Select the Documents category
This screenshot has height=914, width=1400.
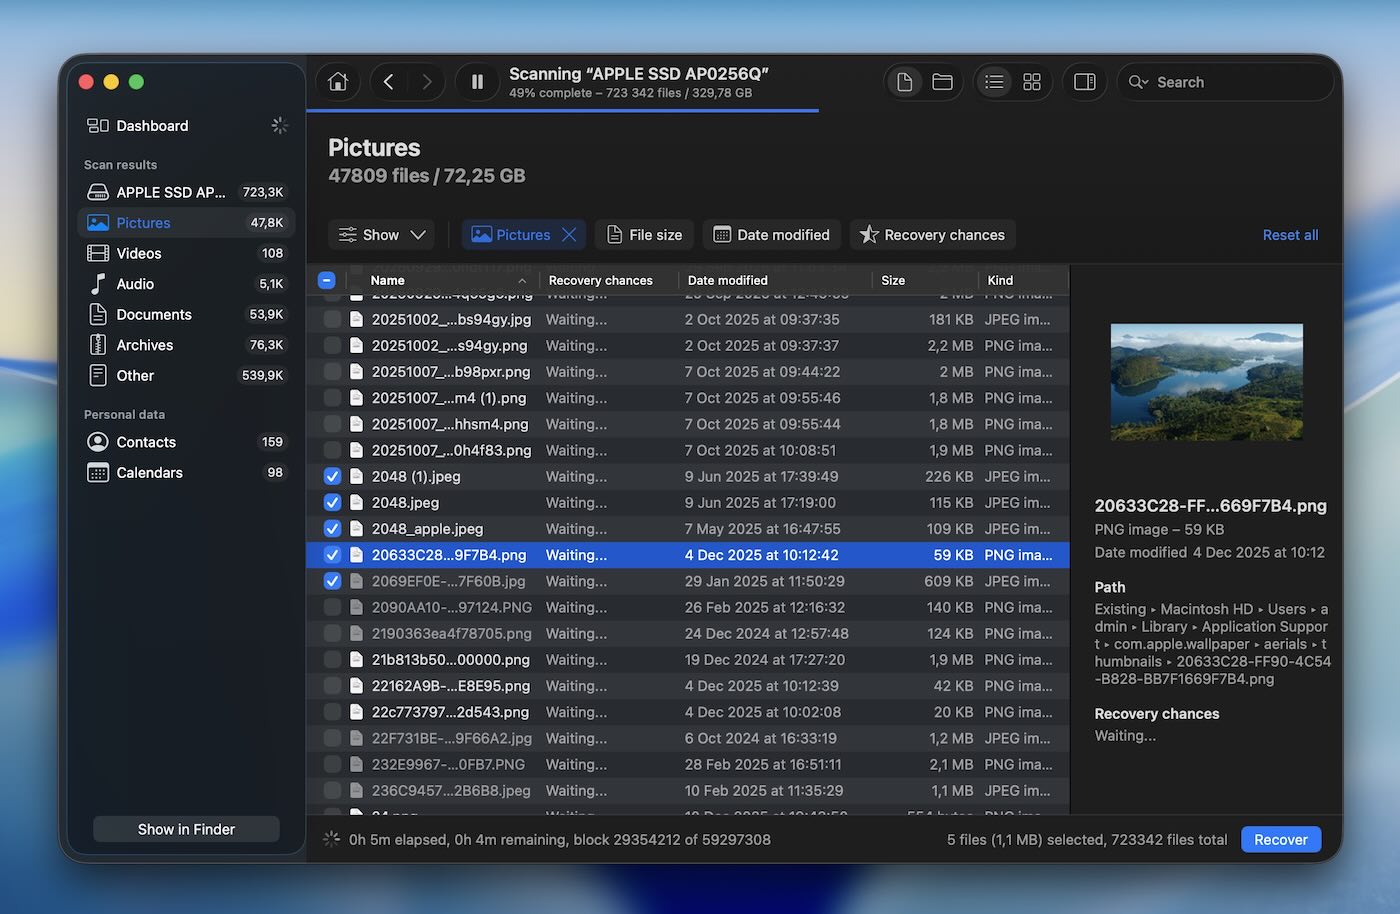coord(153,314)
